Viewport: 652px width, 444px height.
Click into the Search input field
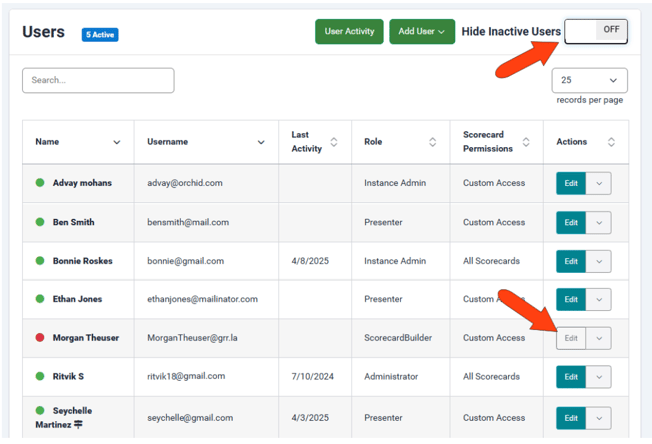tap(98, 81)
